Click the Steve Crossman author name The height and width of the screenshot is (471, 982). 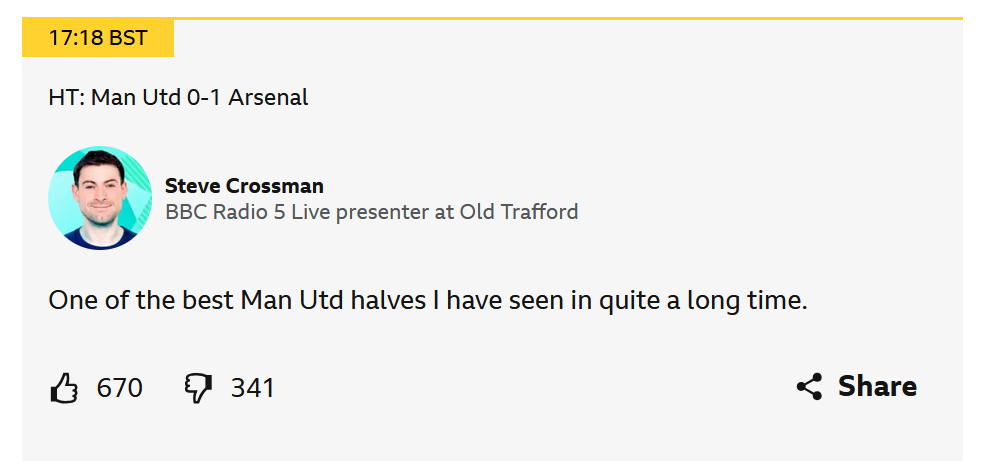(244, 186)
